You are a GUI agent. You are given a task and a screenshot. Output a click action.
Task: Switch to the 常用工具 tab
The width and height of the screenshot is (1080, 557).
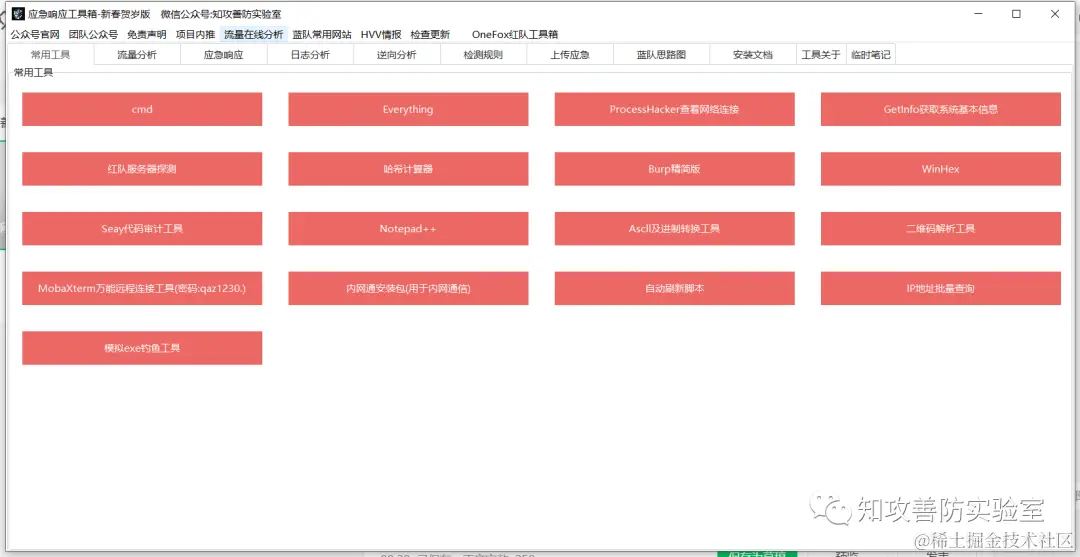pyautogui.click(x=50, y=54)
